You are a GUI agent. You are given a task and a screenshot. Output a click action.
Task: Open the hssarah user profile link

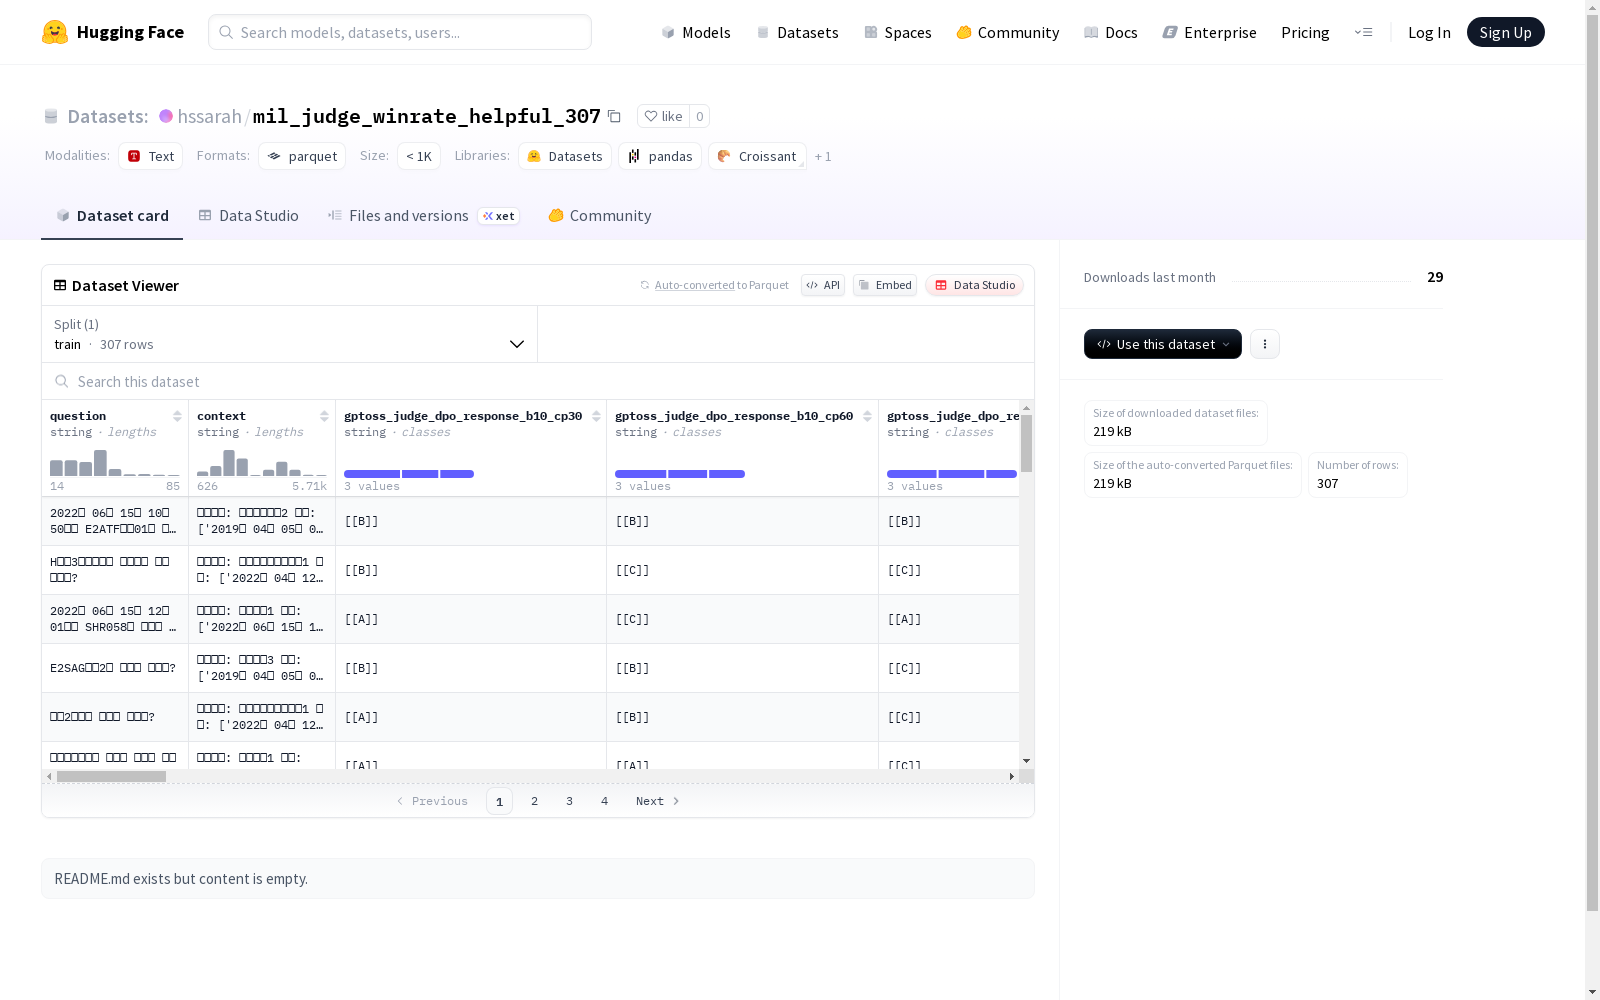coord(209,116)
